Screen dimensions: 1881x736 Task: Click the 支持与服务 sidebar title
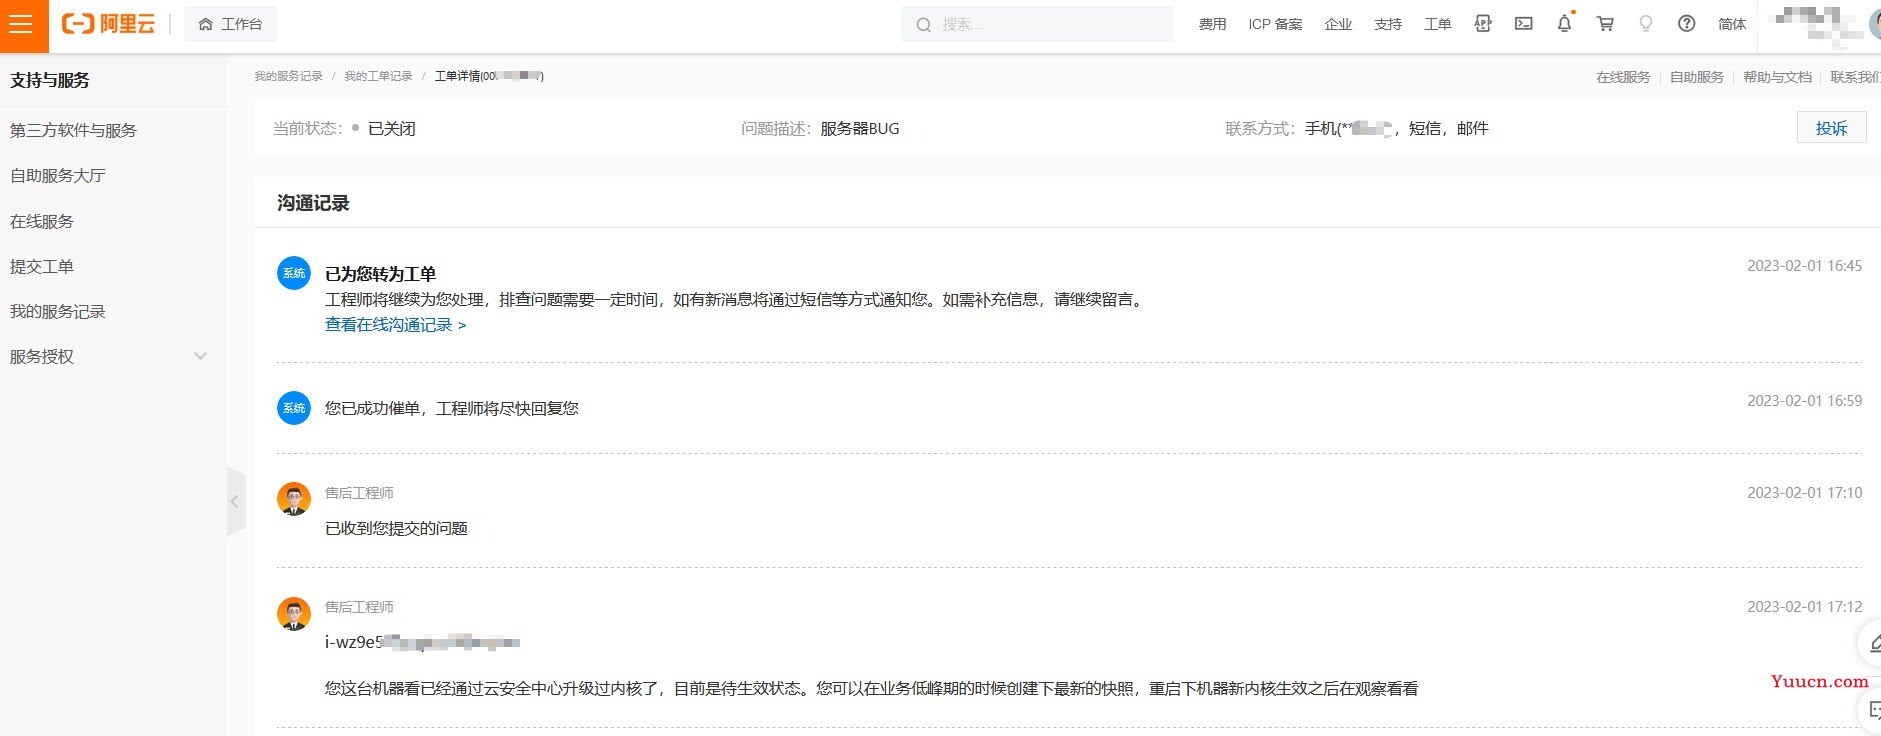click(x=50, y=80)
